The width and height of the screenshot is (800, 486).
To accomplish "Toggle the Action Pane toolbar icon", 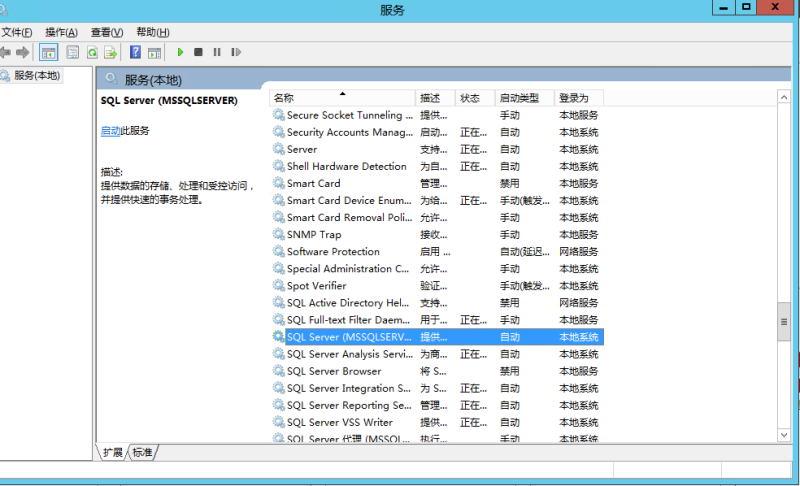I will (154, 52).
